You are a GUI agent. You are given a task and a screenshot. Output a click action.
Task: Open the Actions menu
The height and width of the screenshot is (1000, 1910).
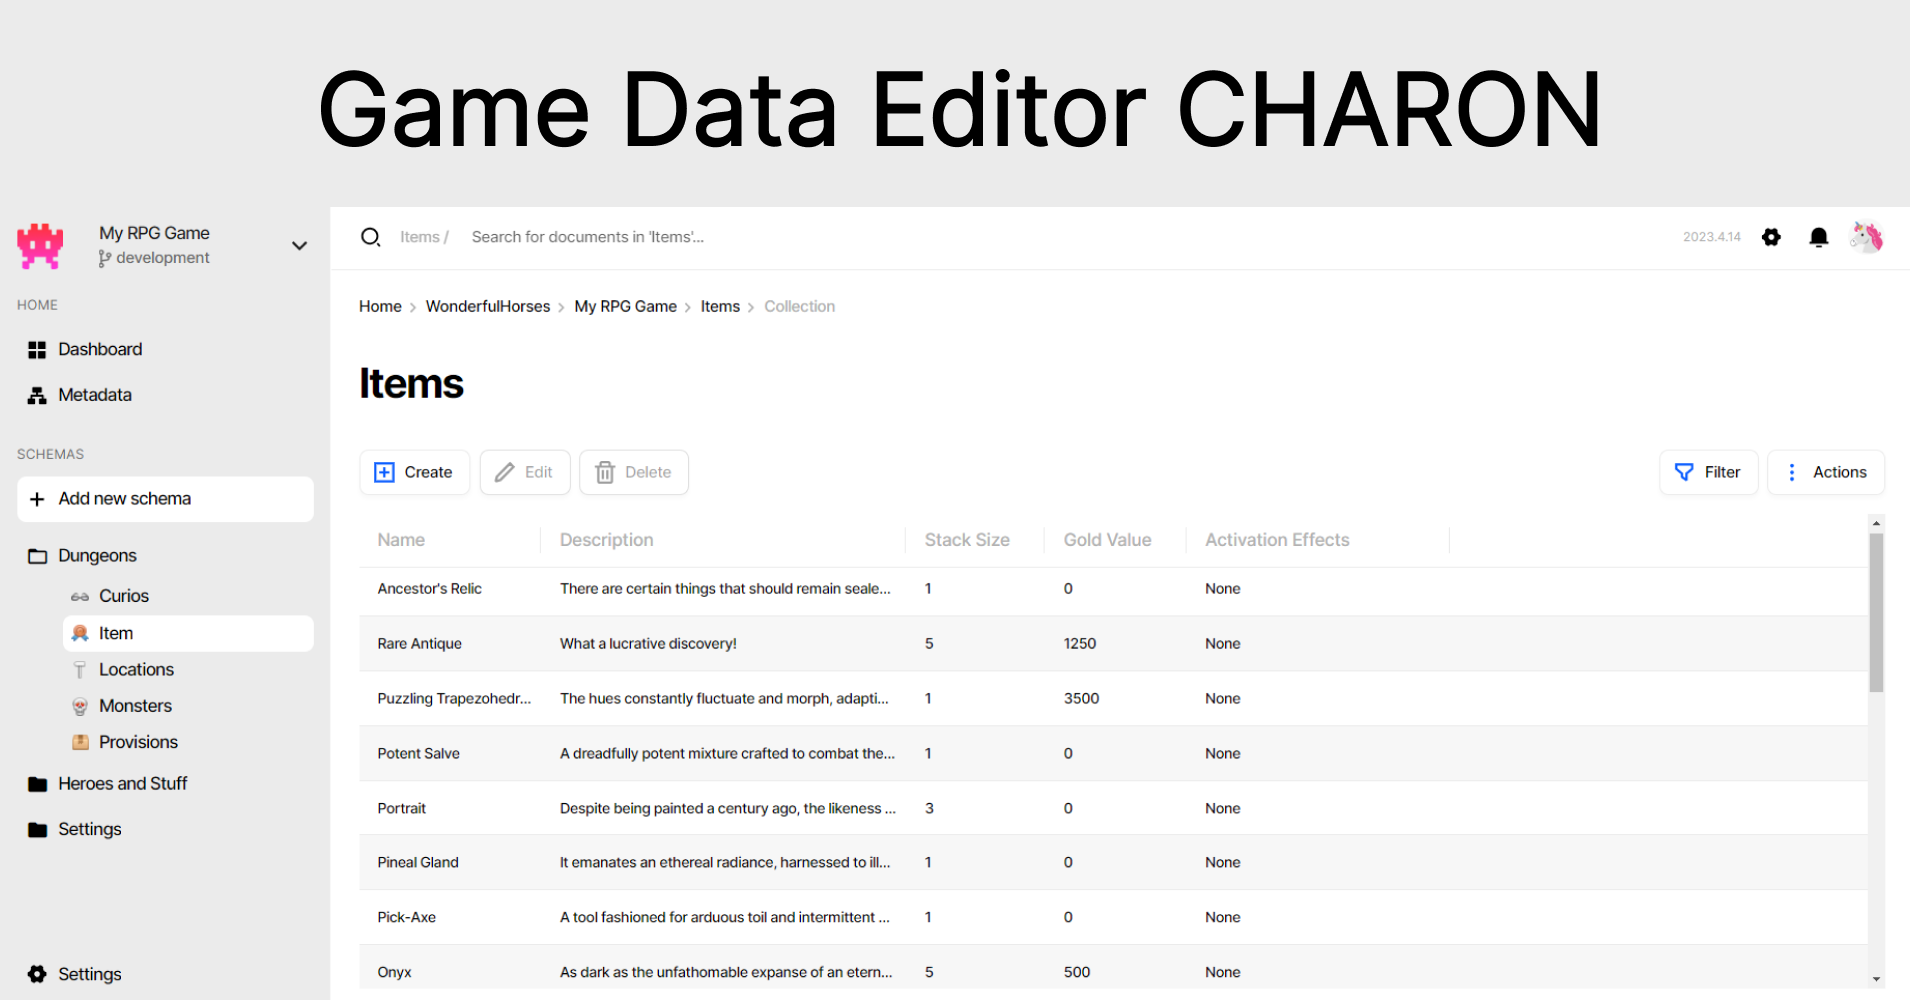pos(1826,471)
